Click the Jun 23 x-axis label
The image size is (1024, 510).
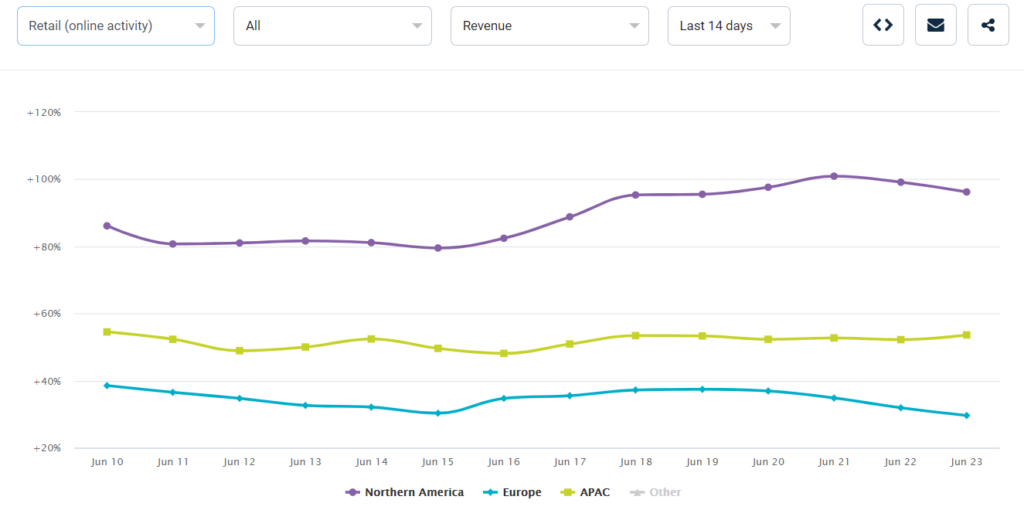967,462
